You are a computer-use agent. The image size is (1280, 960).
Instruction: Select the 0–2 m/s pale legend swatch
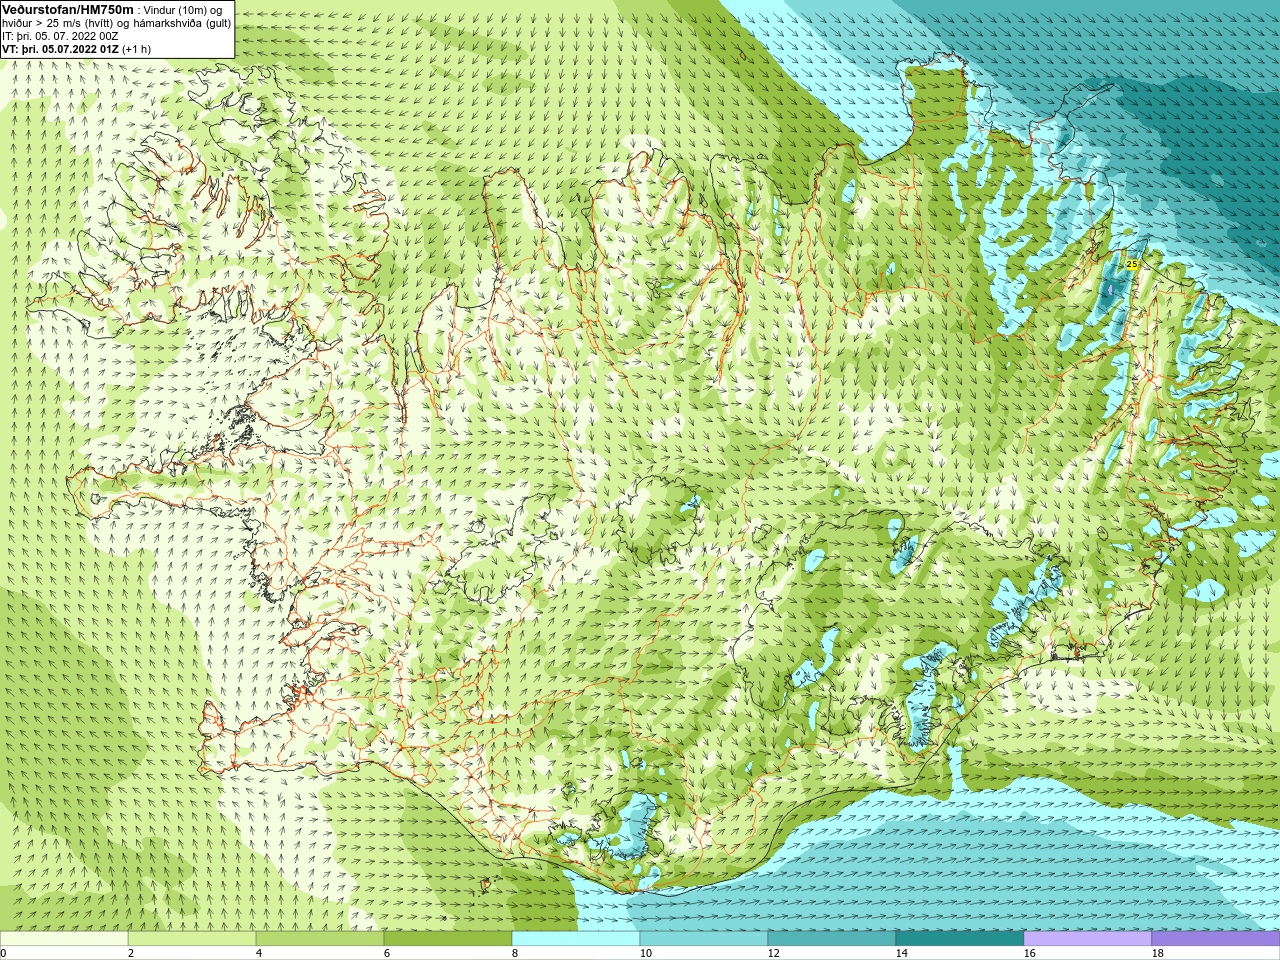(64, 939)
